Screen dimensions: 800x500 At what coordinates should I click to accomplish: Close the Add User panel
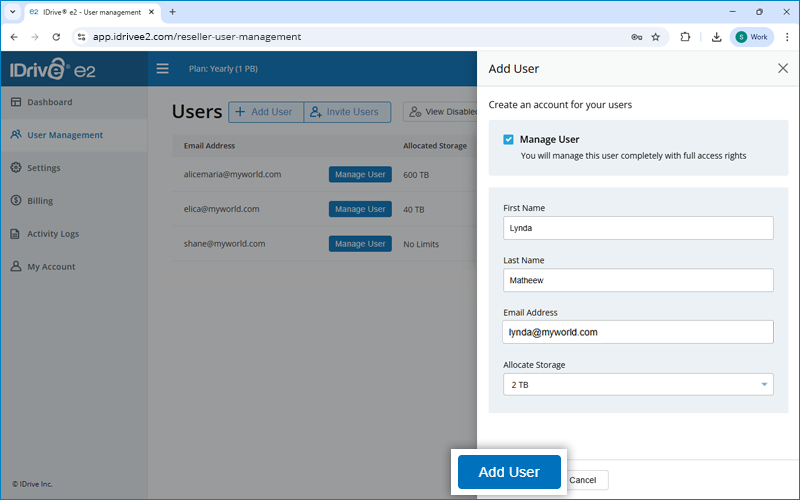click(x=782, y=69)
